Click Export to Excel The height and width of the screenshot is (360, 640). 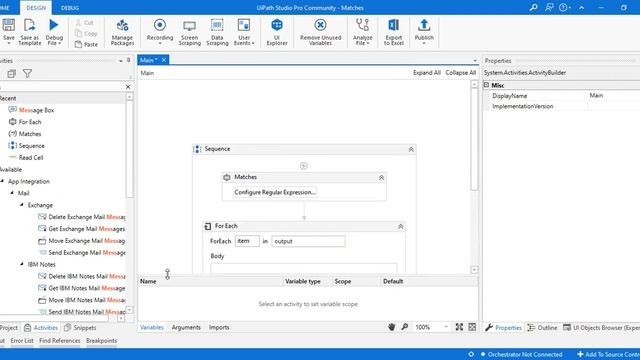(393, 32)
